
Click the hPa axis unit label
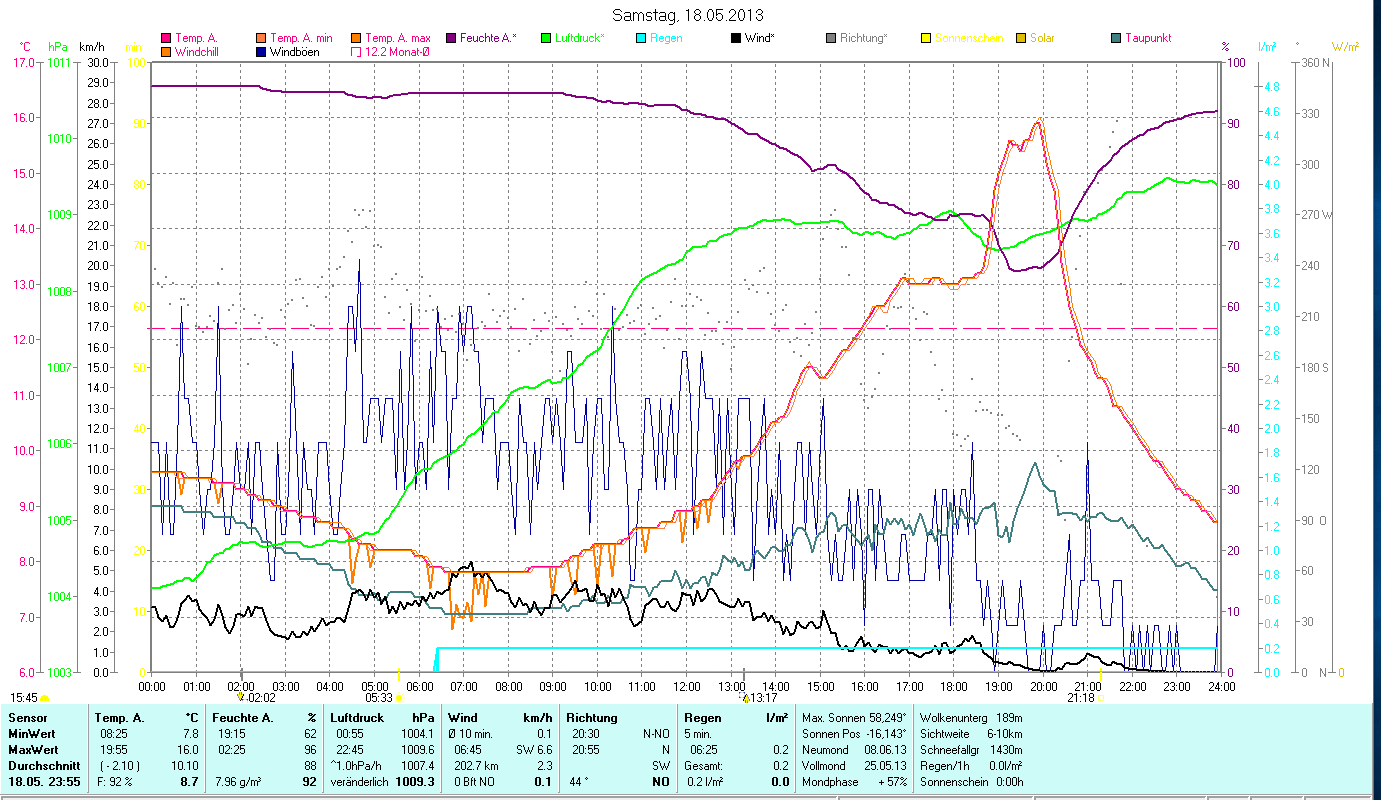point(58,47)
